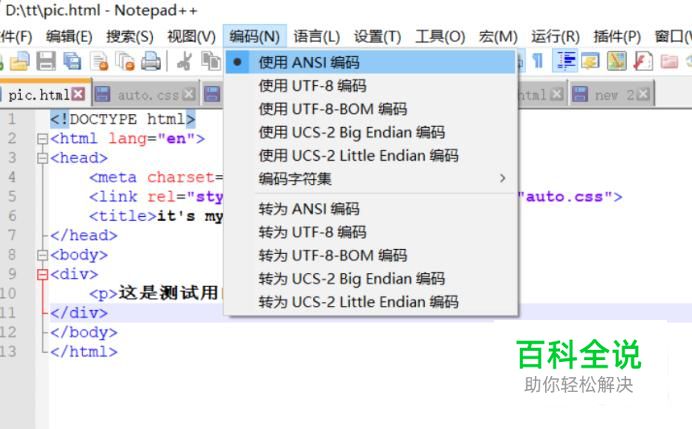Switch to the pic.html tab

[x=39, y=95]
